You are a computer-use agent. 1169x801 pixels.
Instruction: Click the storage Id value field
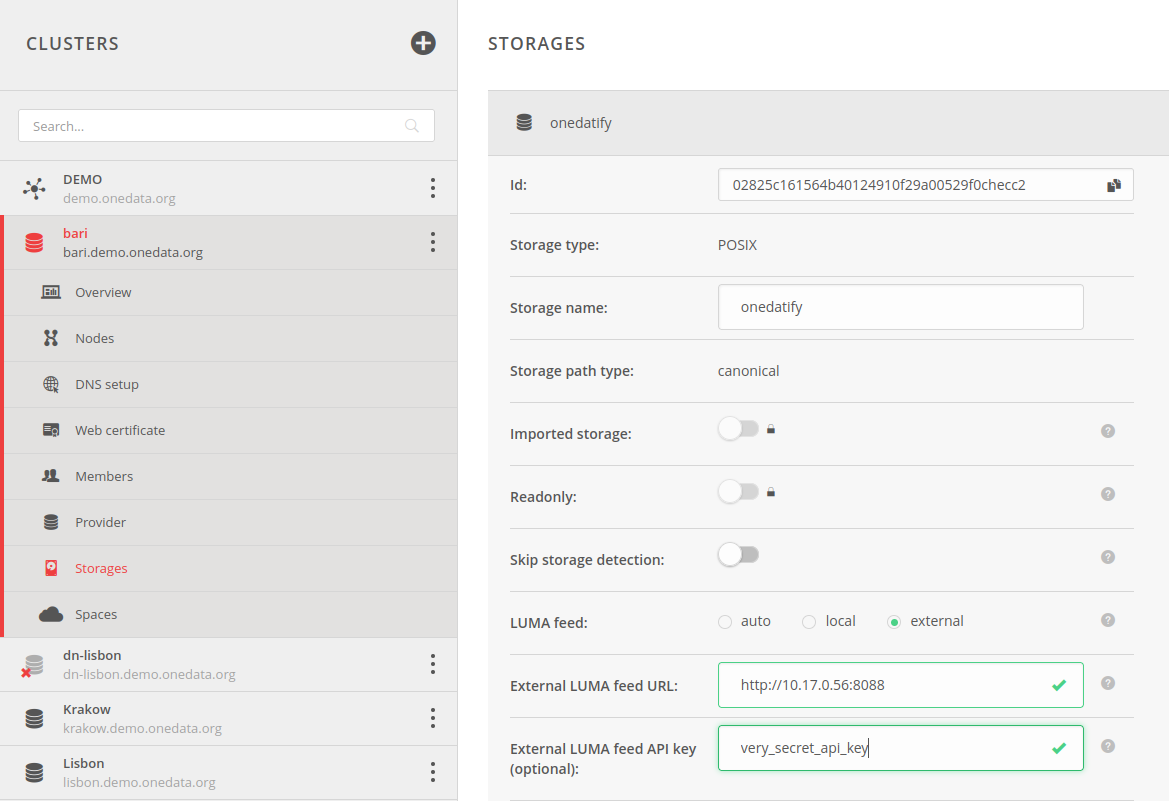(925, 185)
